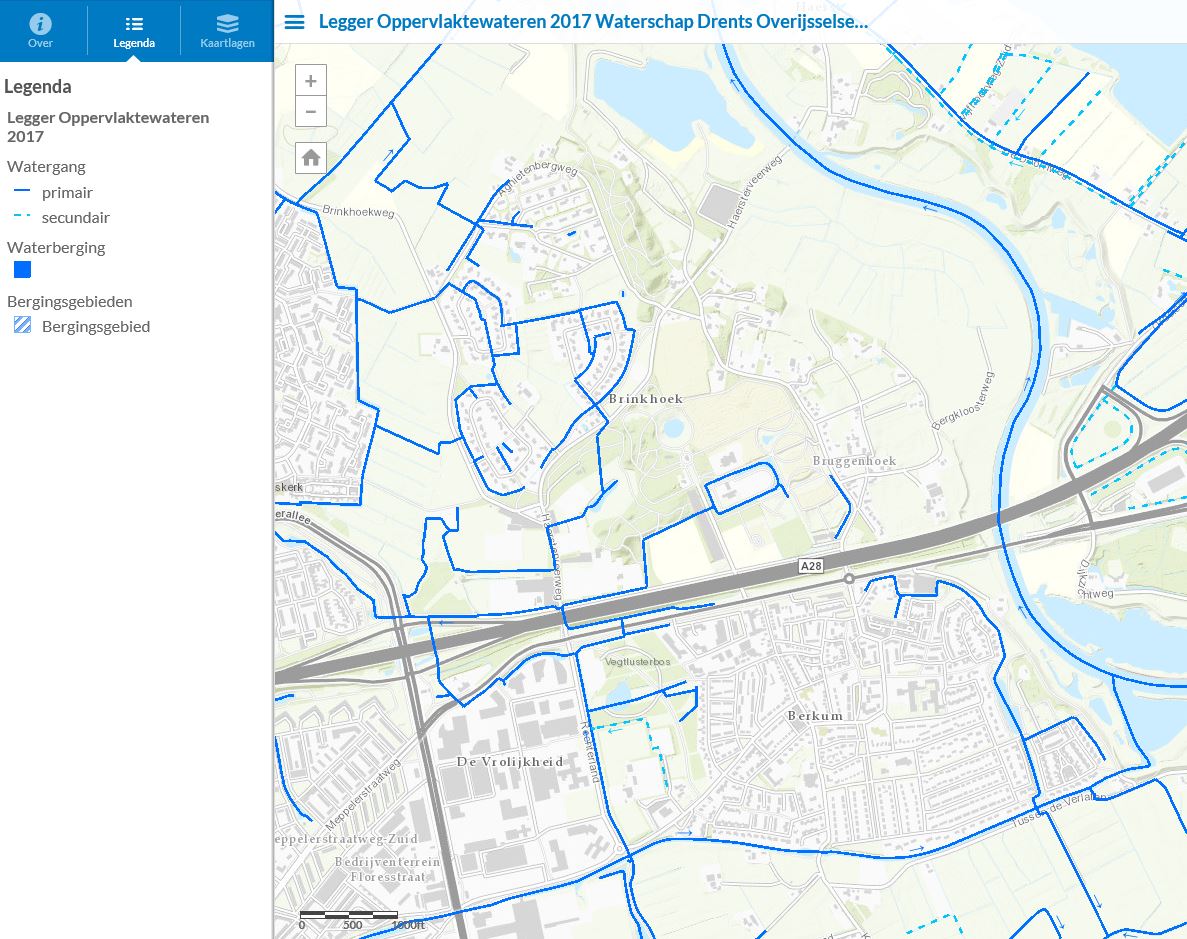Click the 'Watergang' legend heading
The image size is (1187, 939).
click(46, 167)
